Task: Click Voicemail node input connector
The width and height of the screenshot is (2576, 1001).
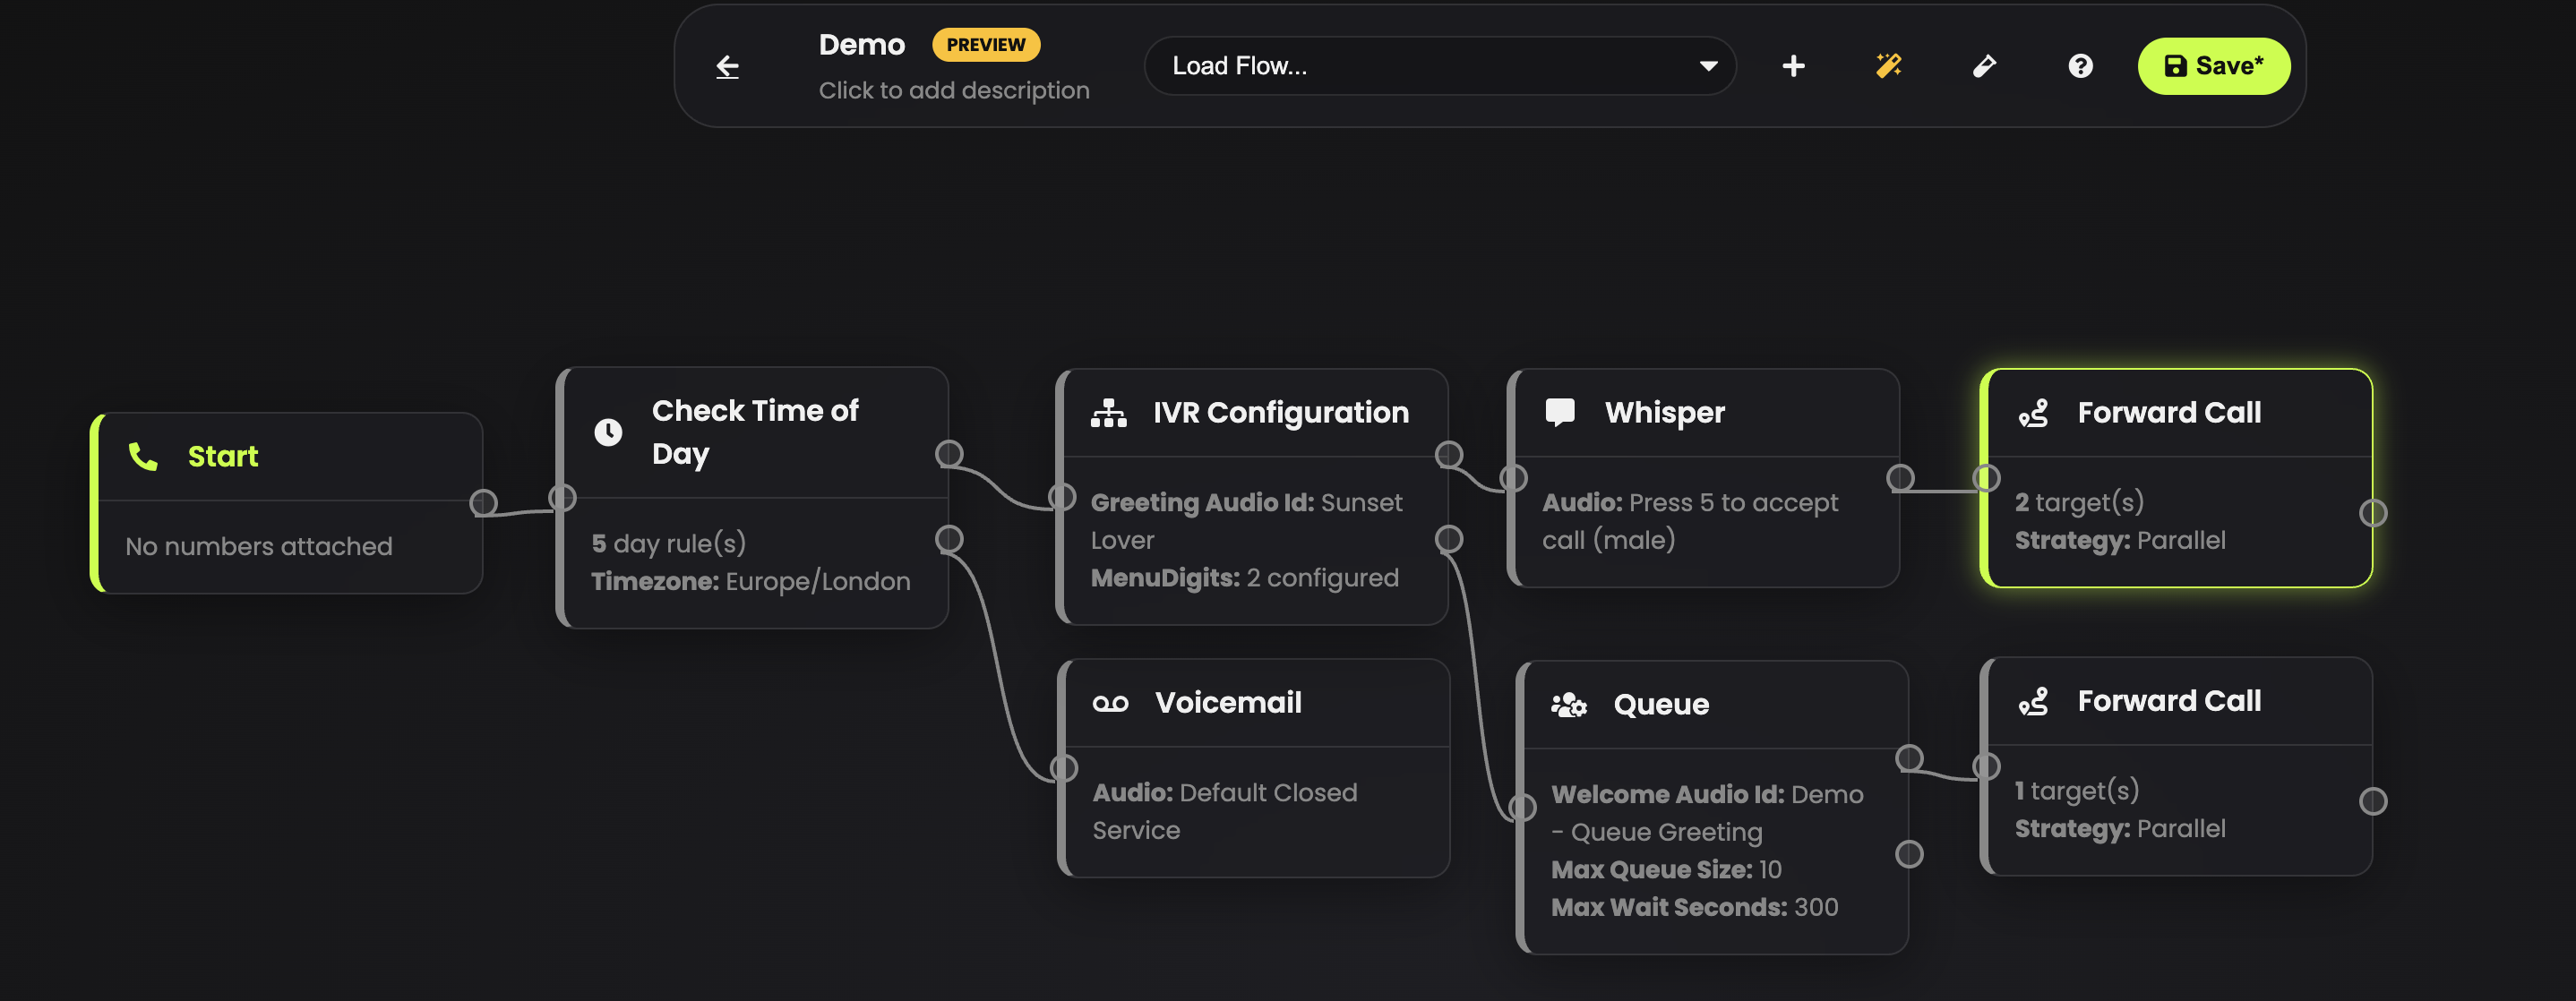Action: pos(1064,768)
